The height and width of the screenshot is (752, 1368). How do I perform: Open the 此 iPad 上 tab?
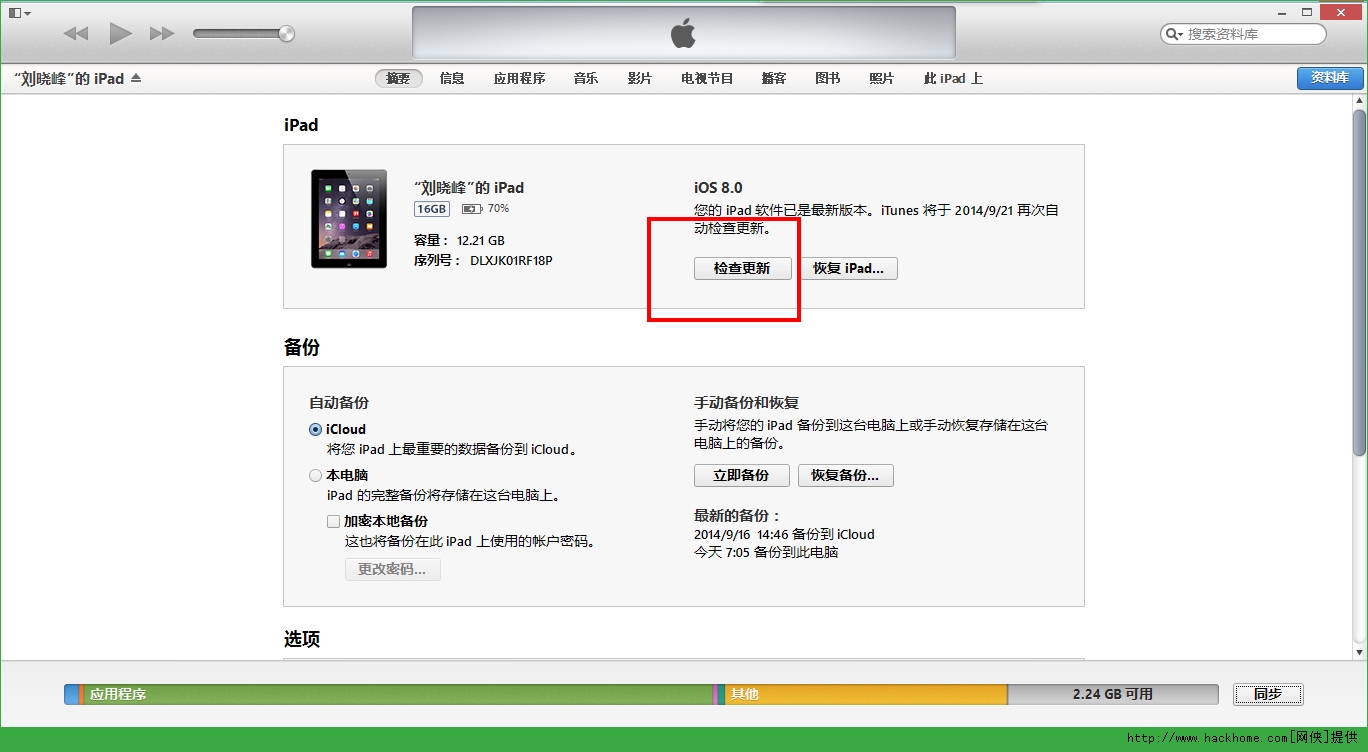[x=953, y=78]
